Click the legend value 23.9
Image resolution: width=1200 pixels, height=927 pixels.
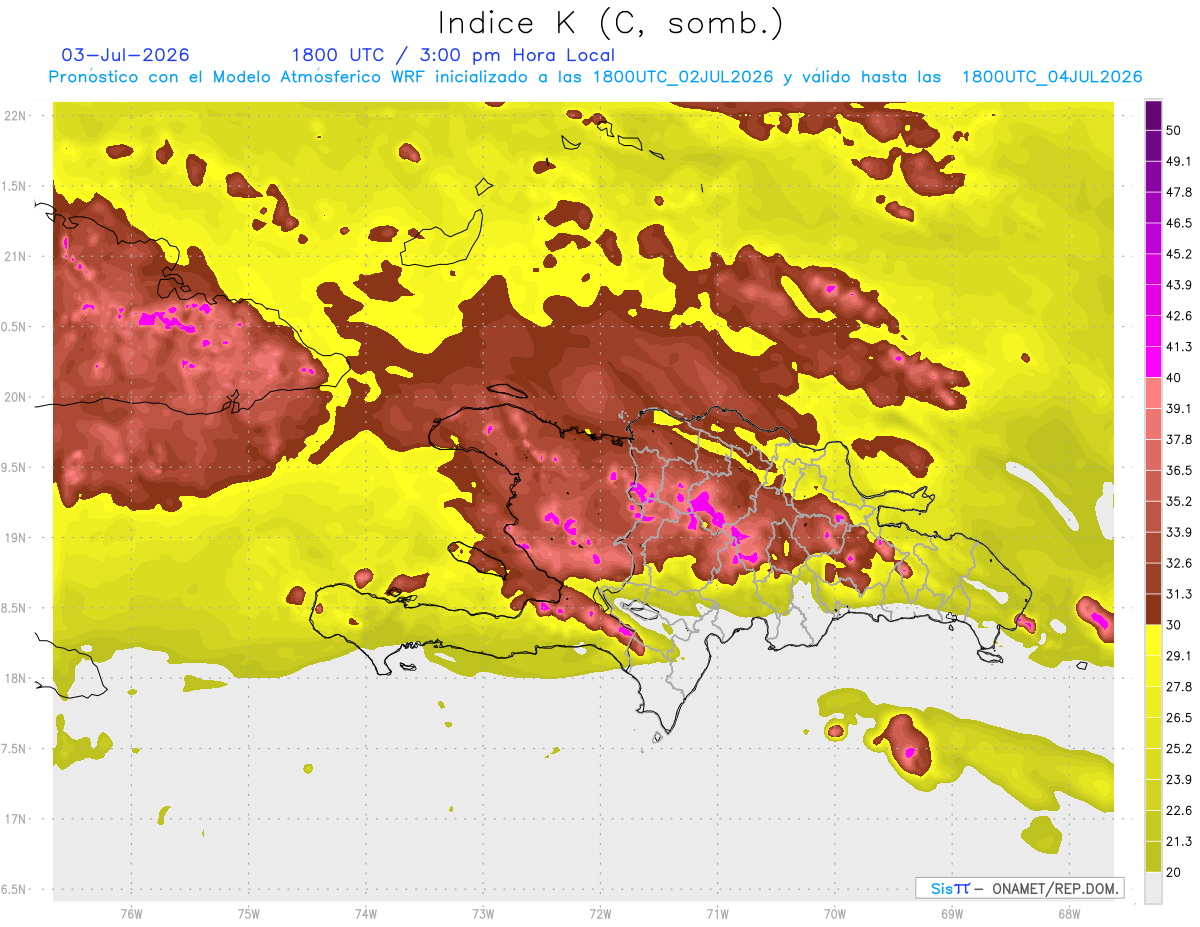coord(1179,780)
